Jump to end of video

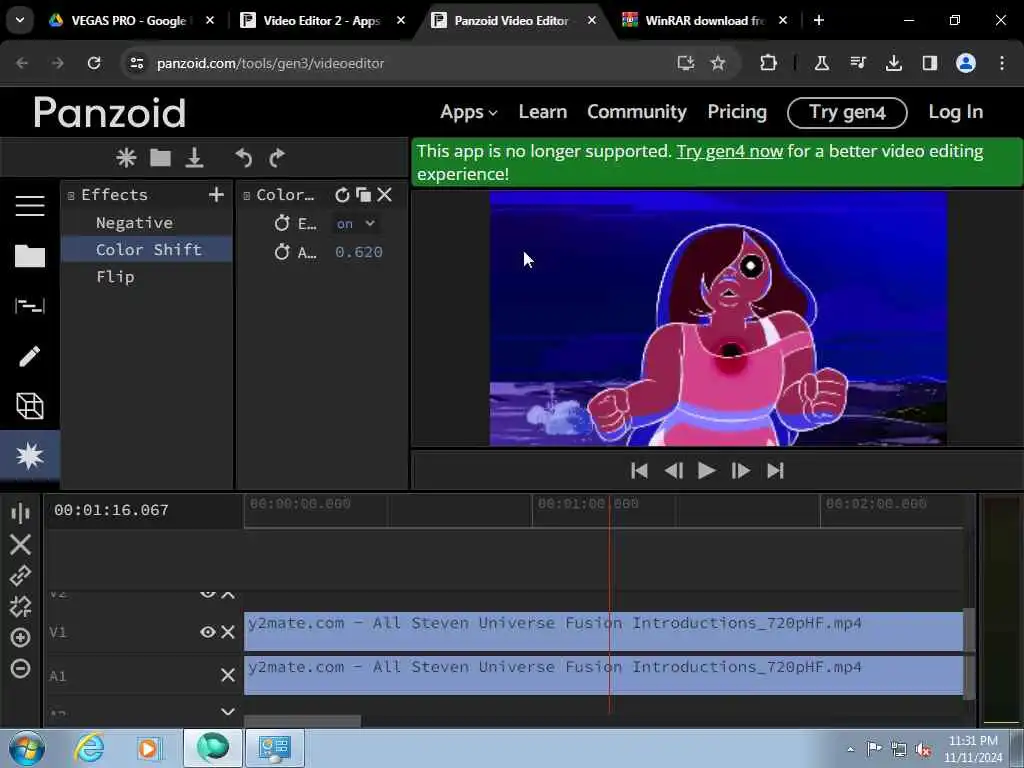[x=775, y=470]
